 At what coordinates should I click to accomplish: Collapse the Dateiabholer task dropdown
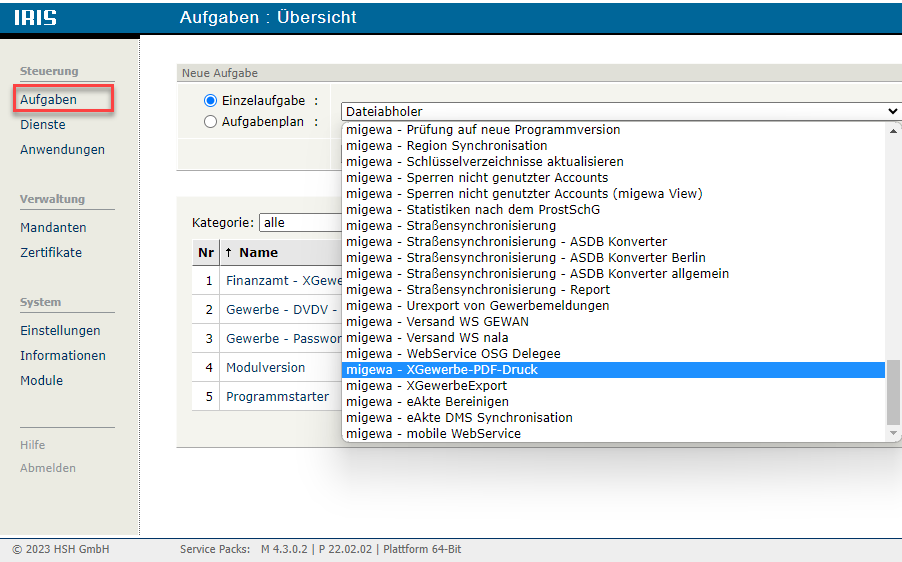pos(620,112)
